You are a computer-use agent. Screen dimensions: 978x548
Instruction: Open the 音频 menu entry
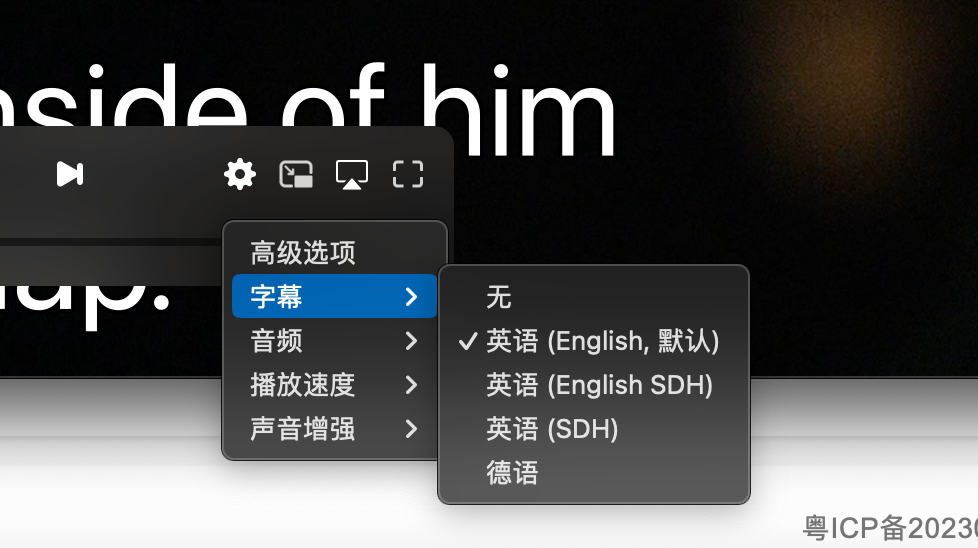tap(334, 340)
